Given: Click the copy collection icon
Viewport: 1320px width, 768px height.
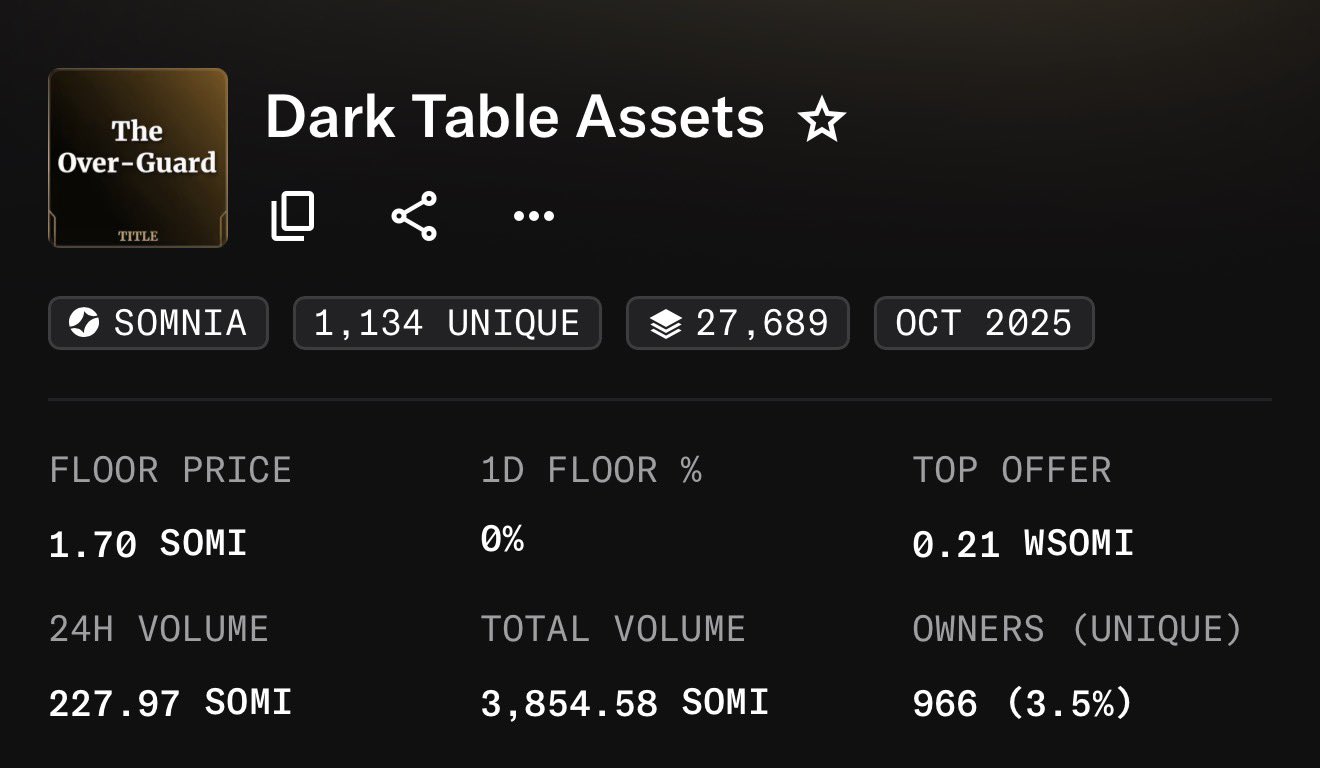Looking at the screenshot, I should (293, 216).
